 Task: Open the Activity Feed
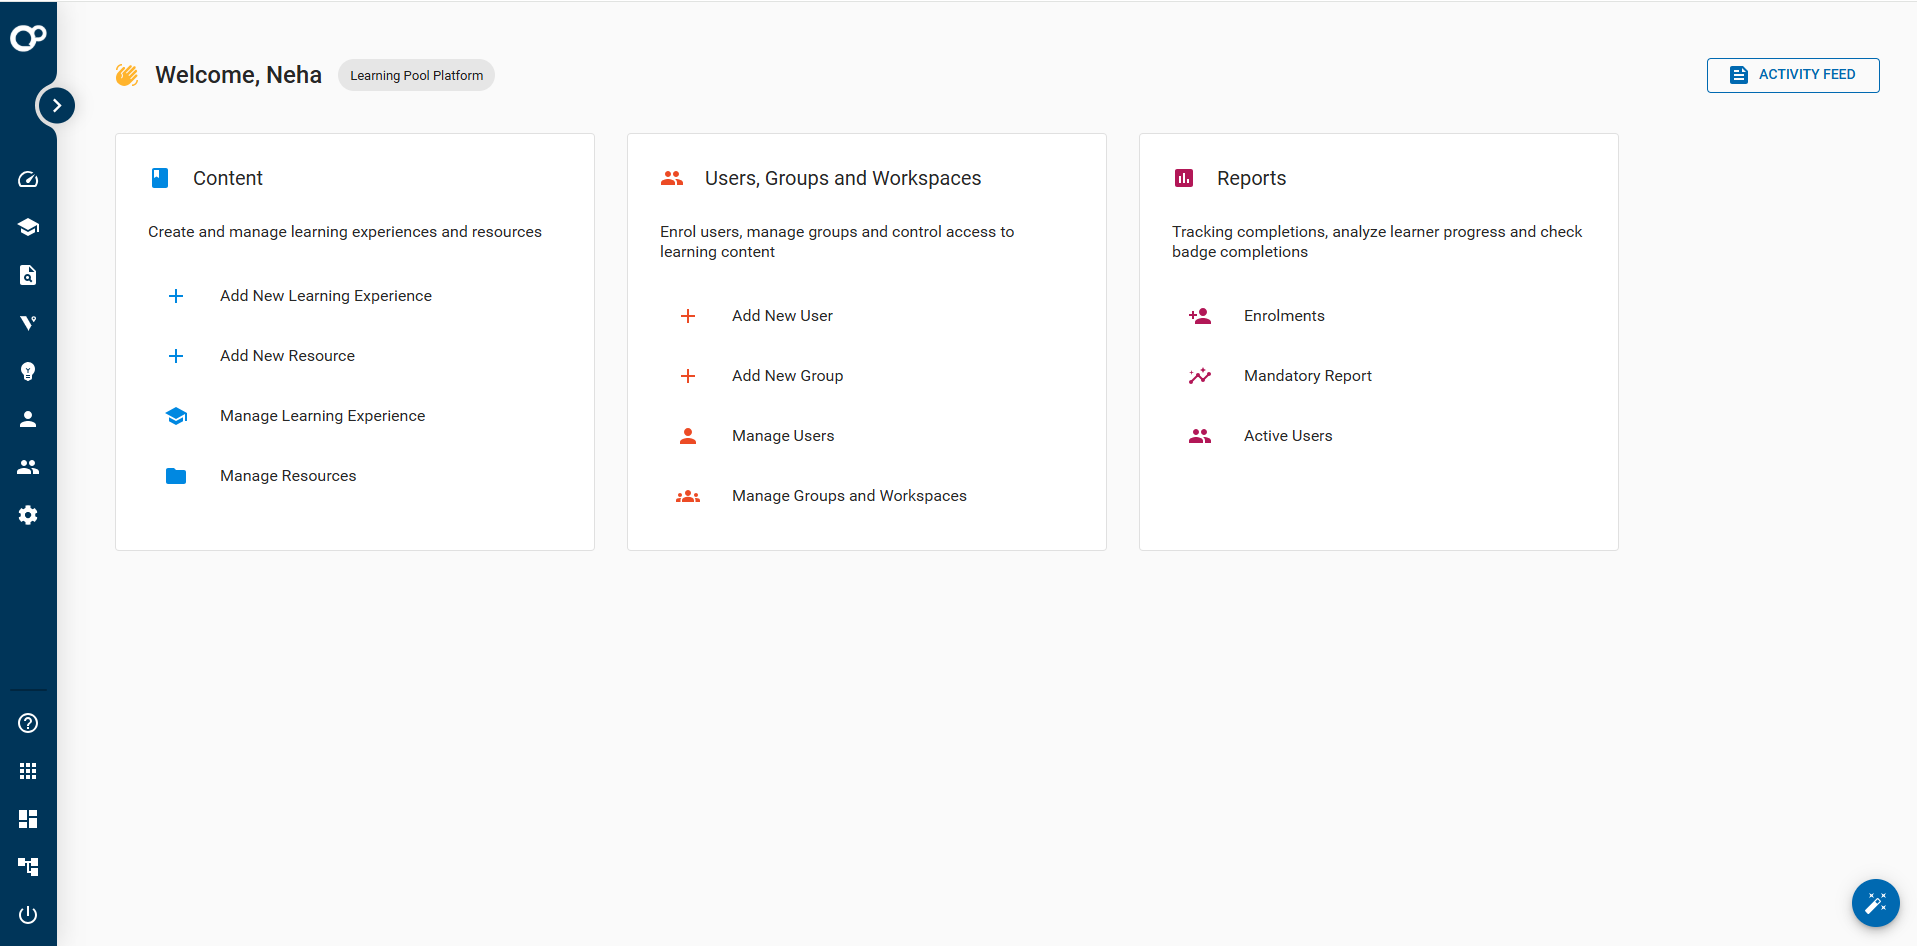click(x=1793, y=75)
